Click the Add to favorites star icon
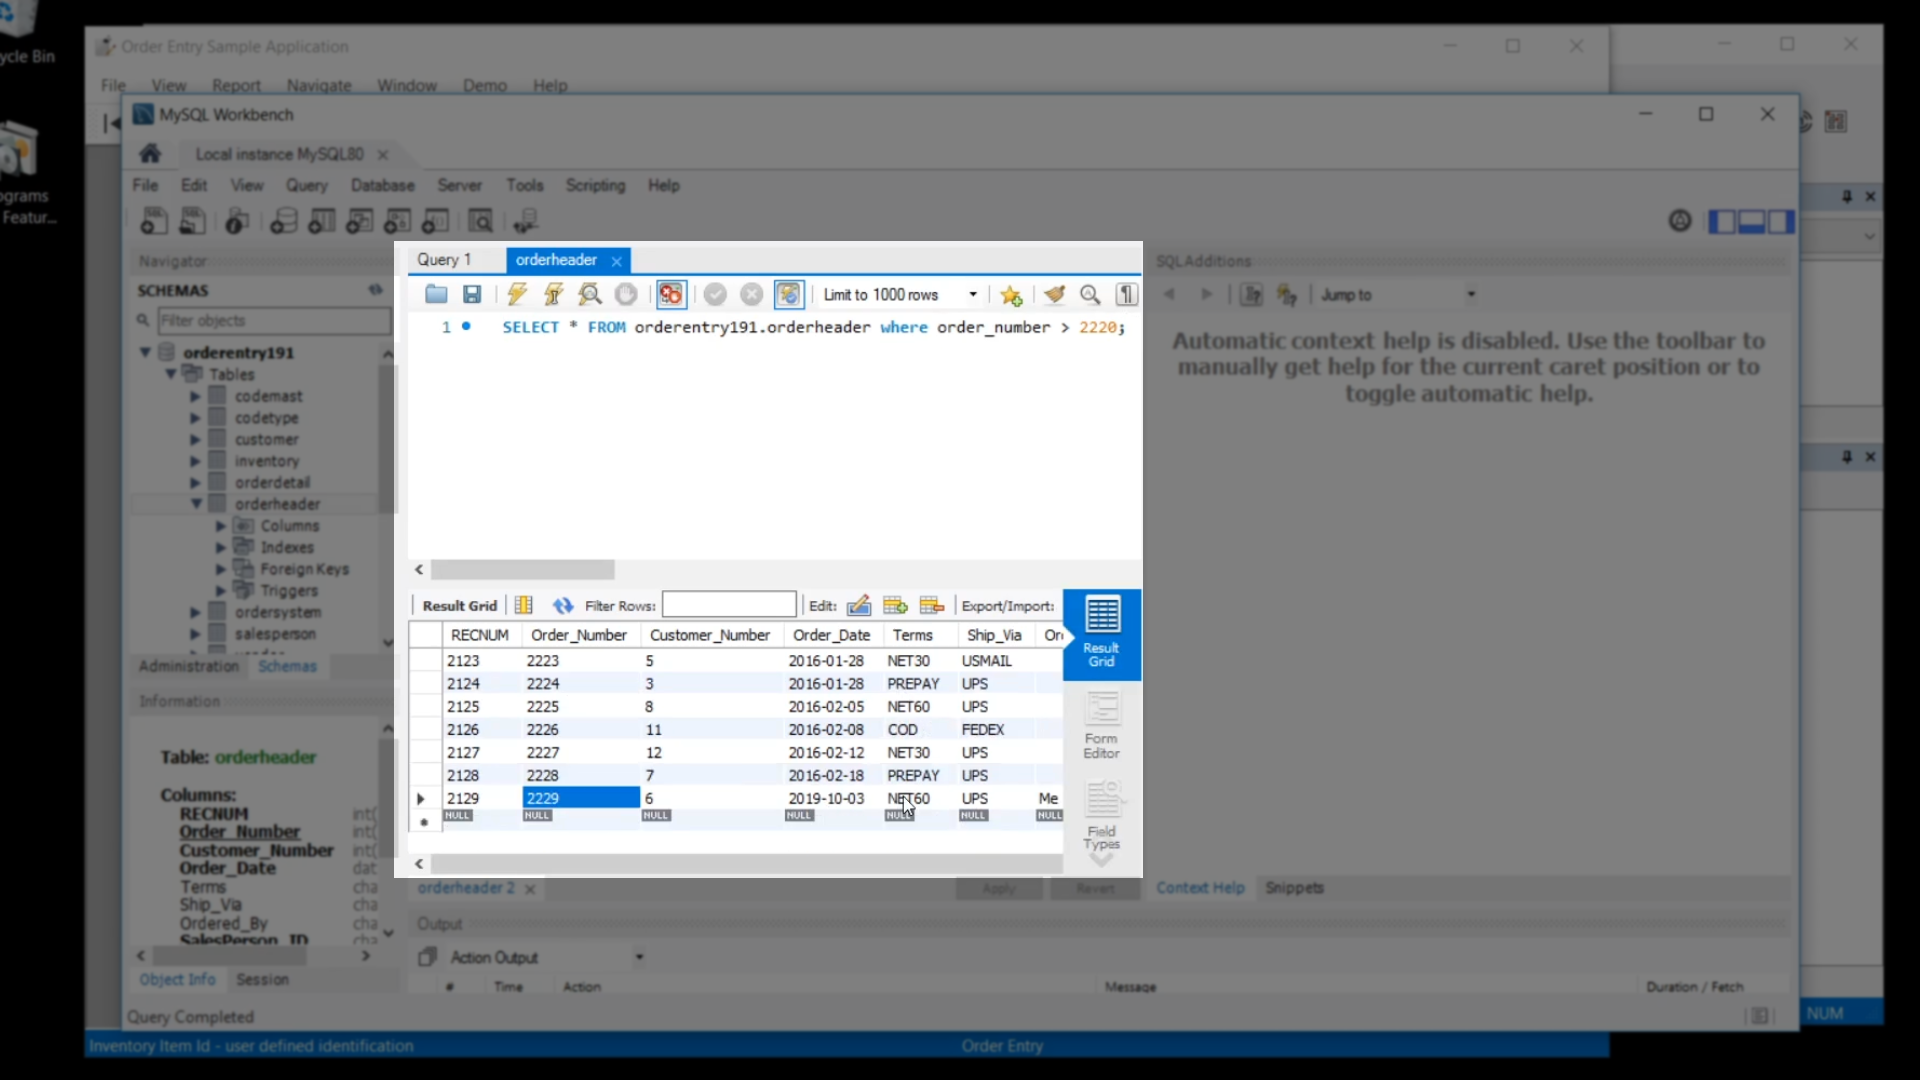This screenshot has height=1080, width=1920. point(1011,295)
